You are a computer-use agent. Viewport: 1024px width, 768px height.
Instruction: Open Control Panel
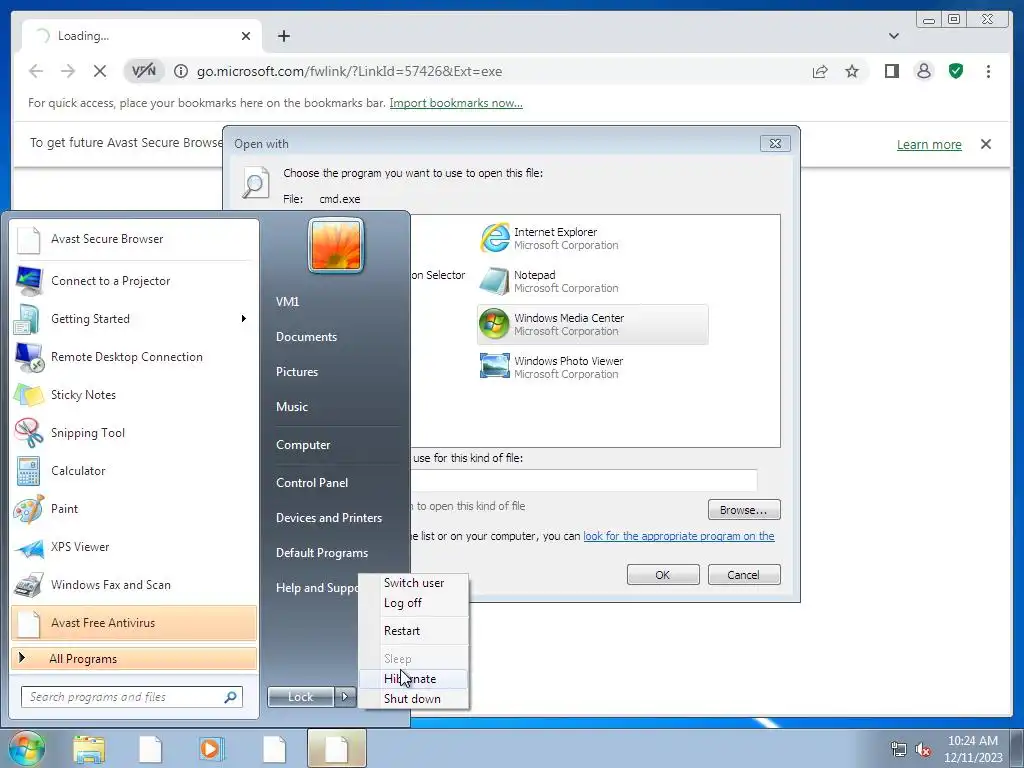pyautogui.click(x=312, y=483)
